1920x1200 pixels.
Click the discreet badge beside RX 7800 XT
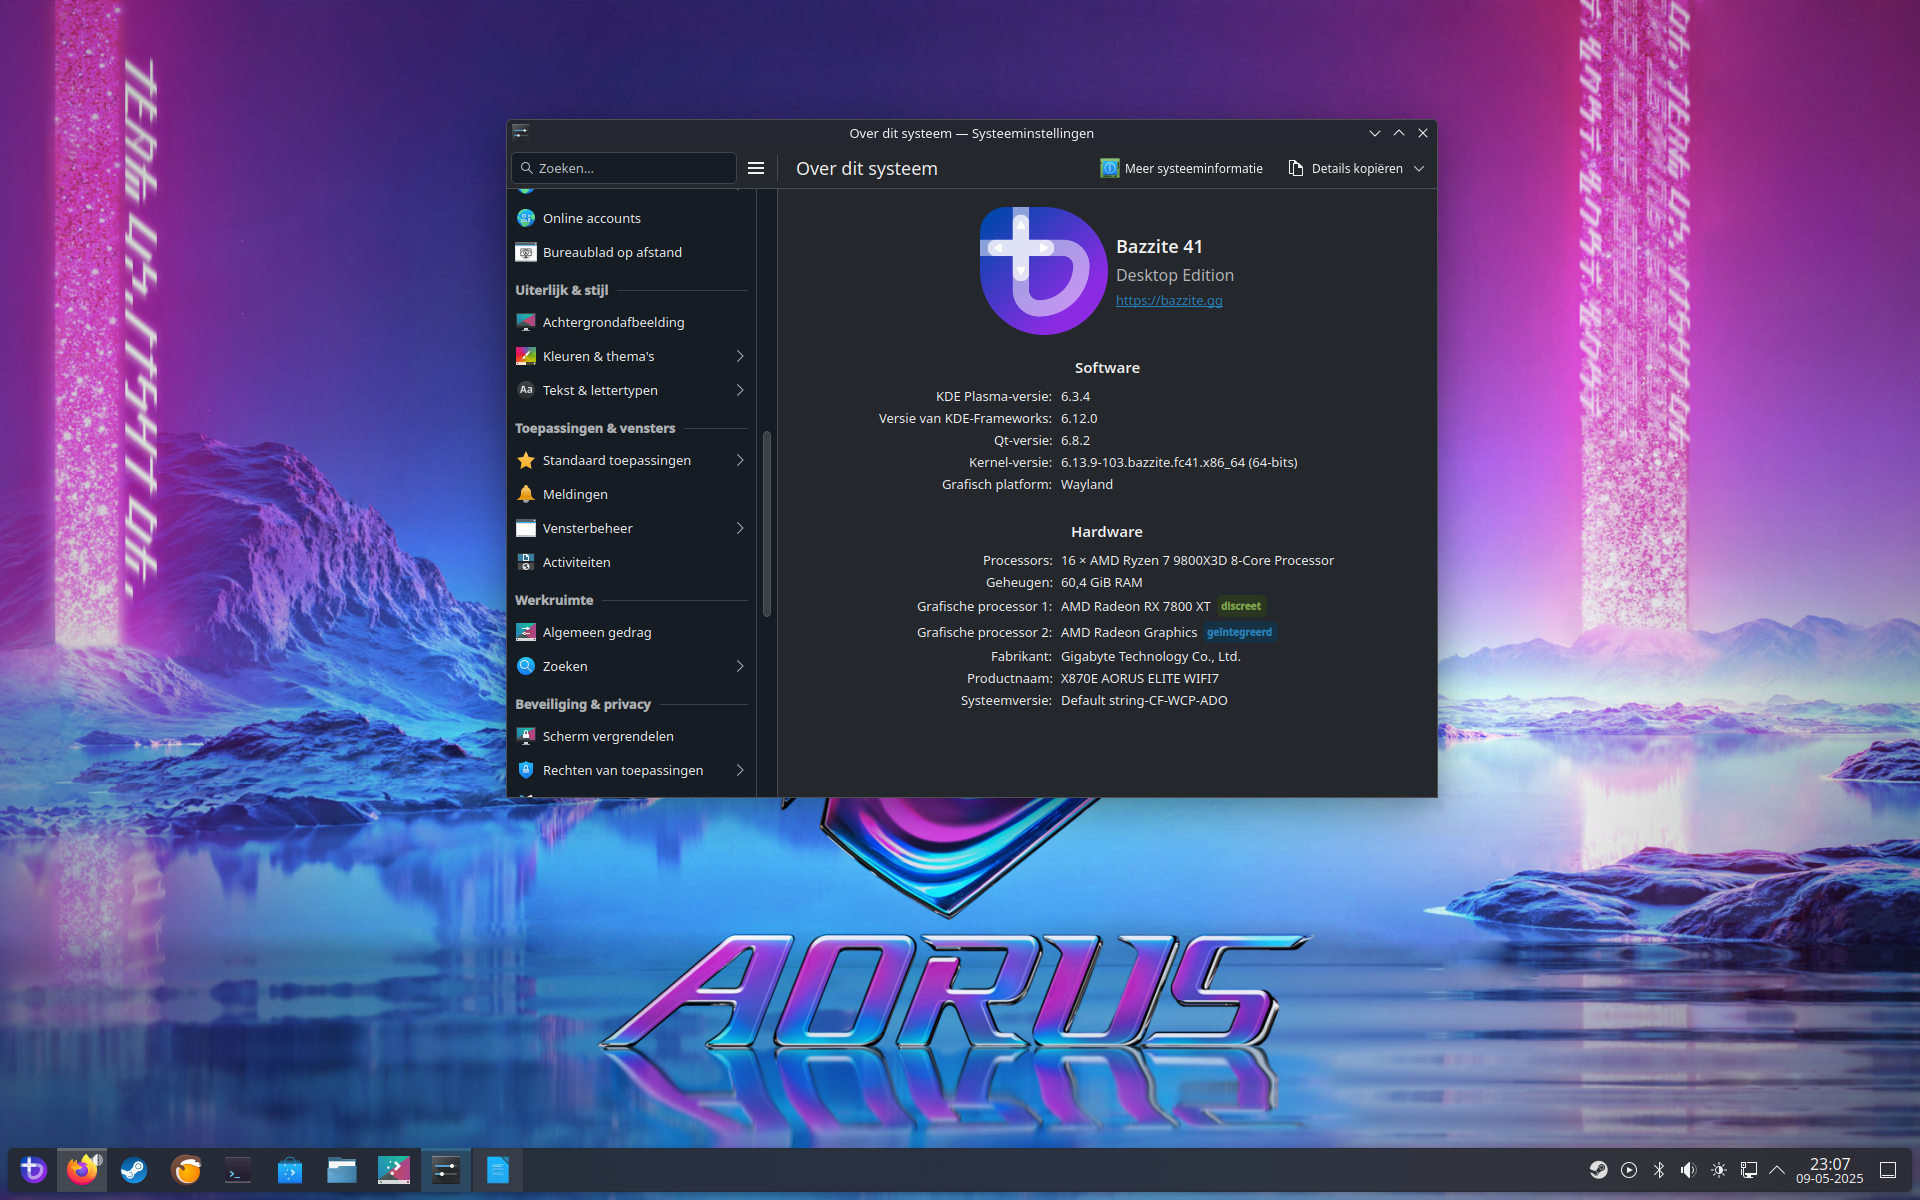coord(1241,606)
